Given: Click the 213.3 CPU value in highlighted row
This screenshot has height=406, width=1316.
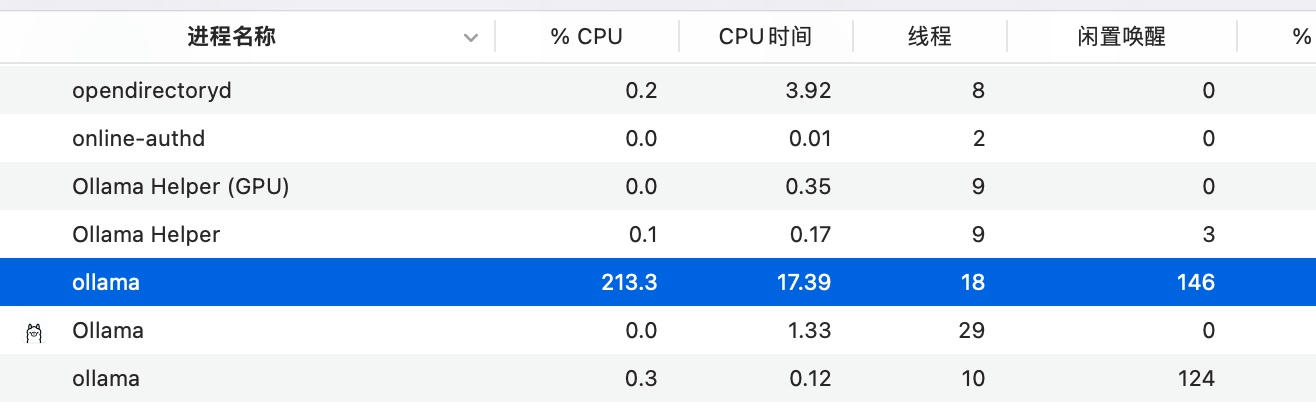Looking at the screenshot, I should click(627, 283).
